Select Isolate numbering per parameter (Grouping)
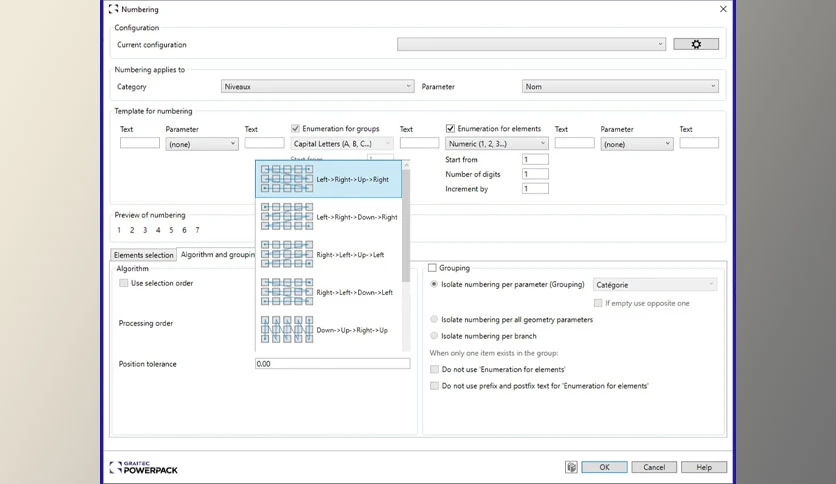Screen dimensions: 836x484 pos(434,284)
